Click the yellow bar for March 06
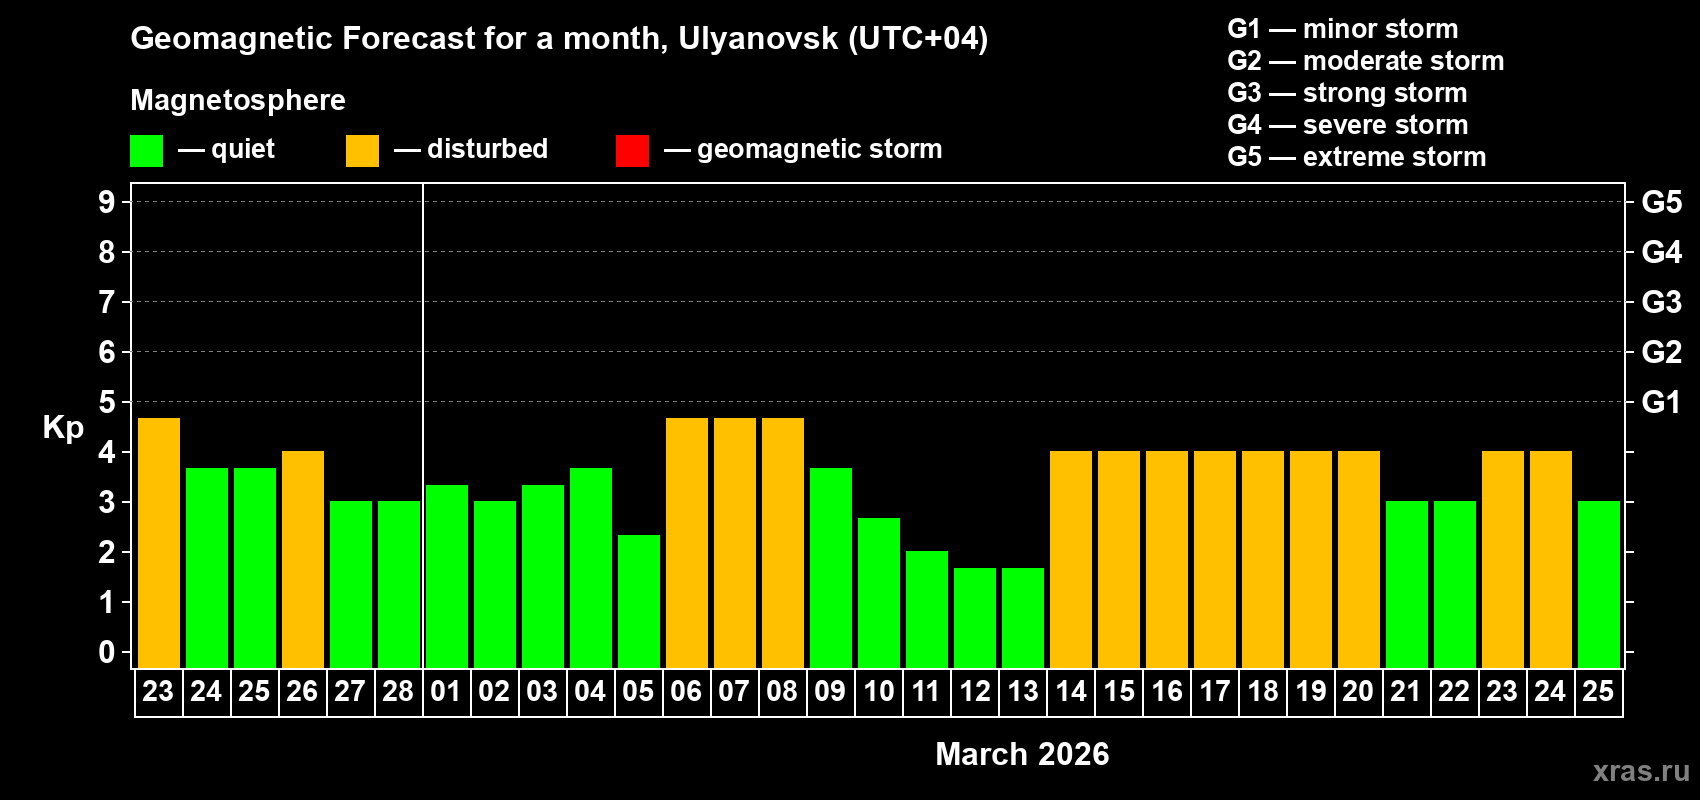The width and height of the screenshot is (1700, 800). [x=687, y=543]
